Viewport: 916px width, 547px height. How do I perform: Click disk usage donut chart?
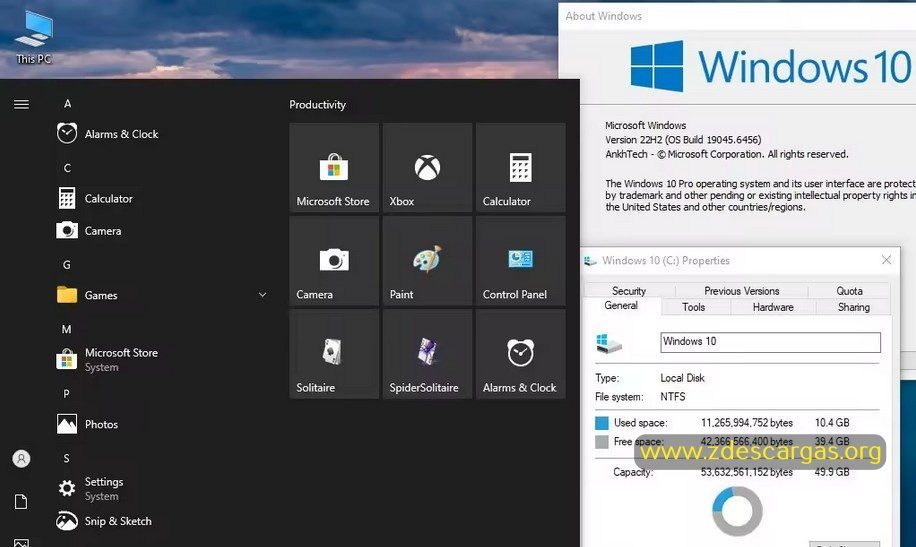737,511
